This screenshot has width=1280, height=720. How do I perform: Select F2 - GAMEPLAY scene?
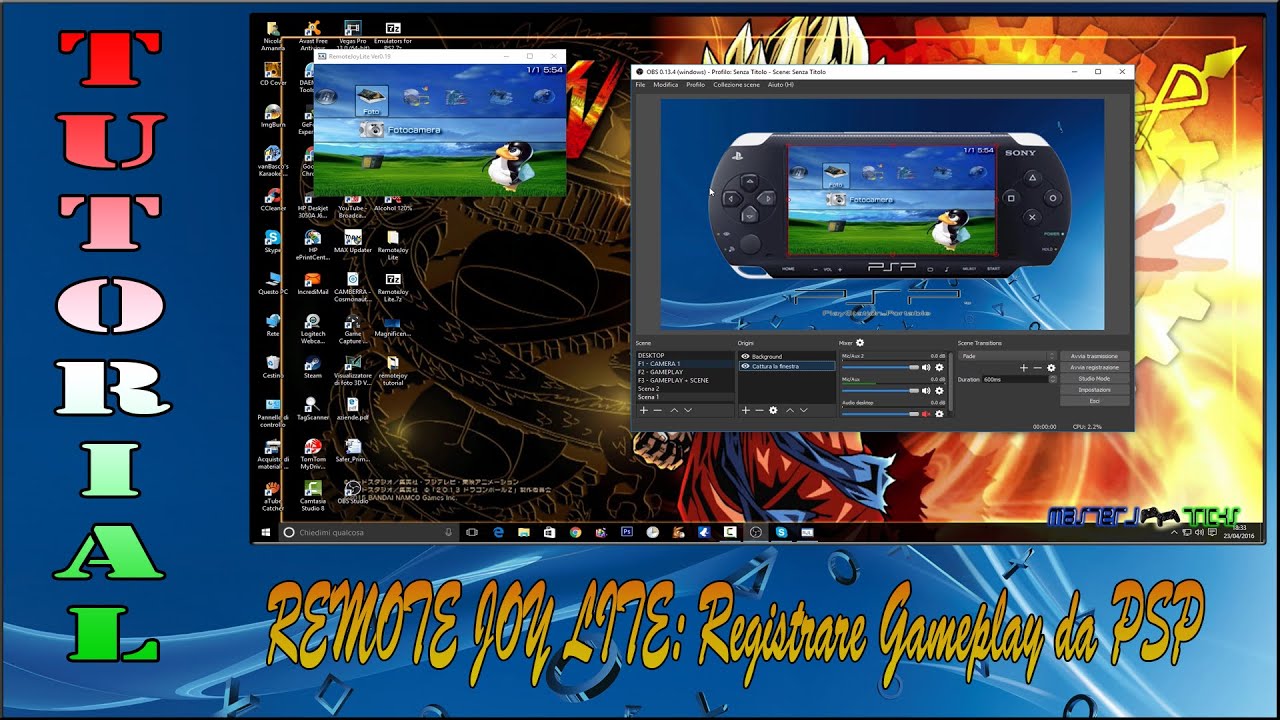tap(686, 372)
